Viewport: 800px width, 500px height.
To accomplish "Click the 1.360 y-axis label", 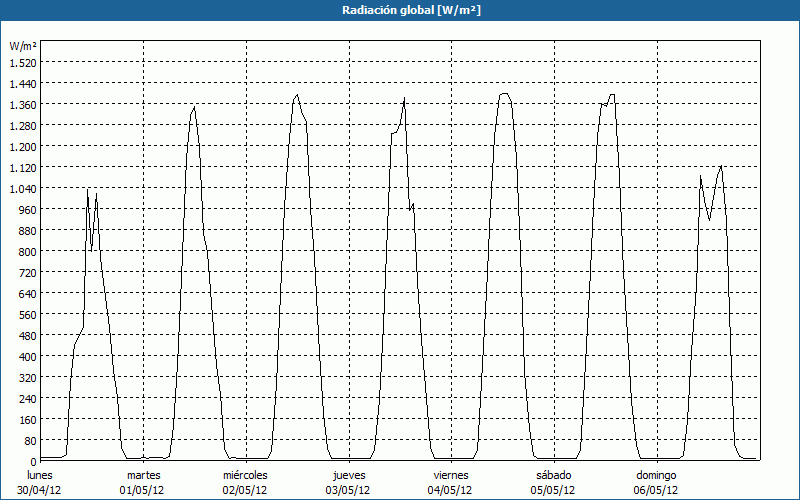I will pyautogui.click(x=22, y=104).
